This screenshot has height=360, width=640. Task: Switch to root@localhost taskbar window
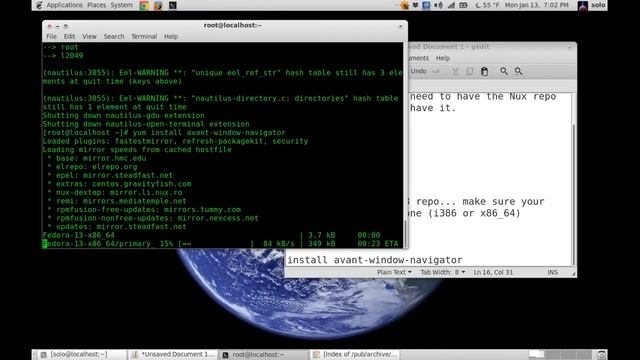click(x=264, y=355)
